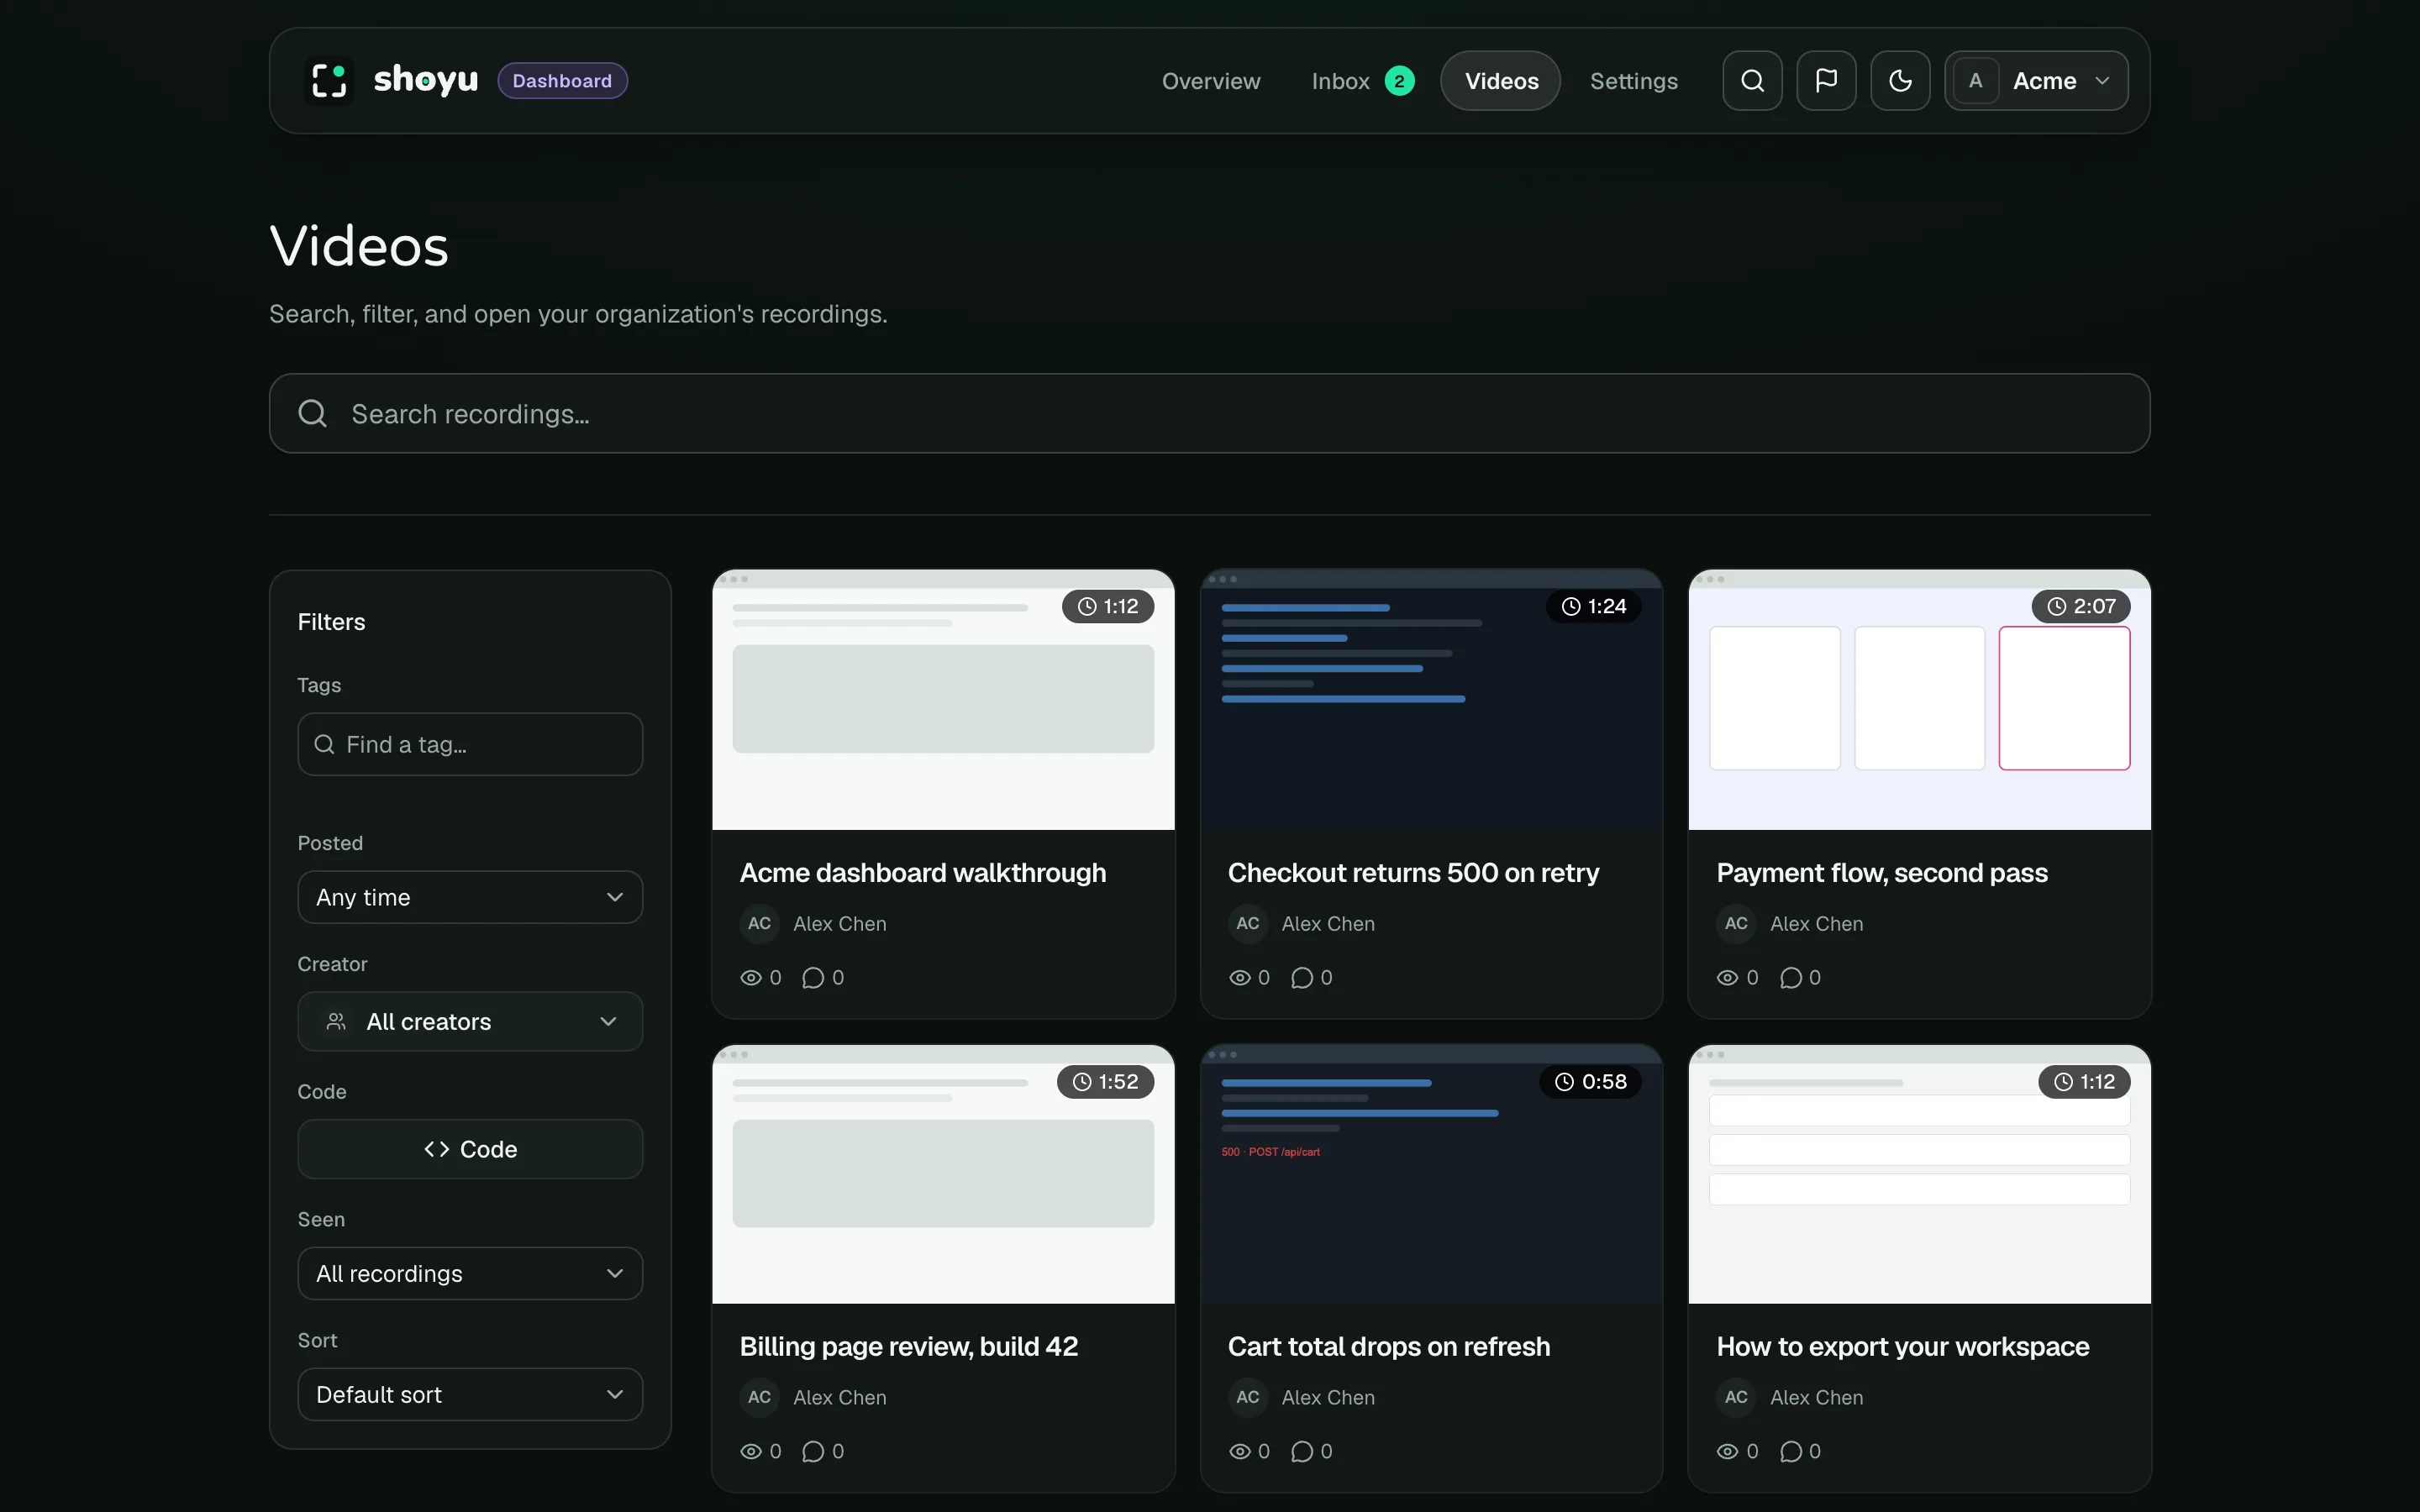Image resolution: width=2420 pixels, height=1512 pixels.
Task: Click Billing page review, build 42 title
Action: point(909,1347)
